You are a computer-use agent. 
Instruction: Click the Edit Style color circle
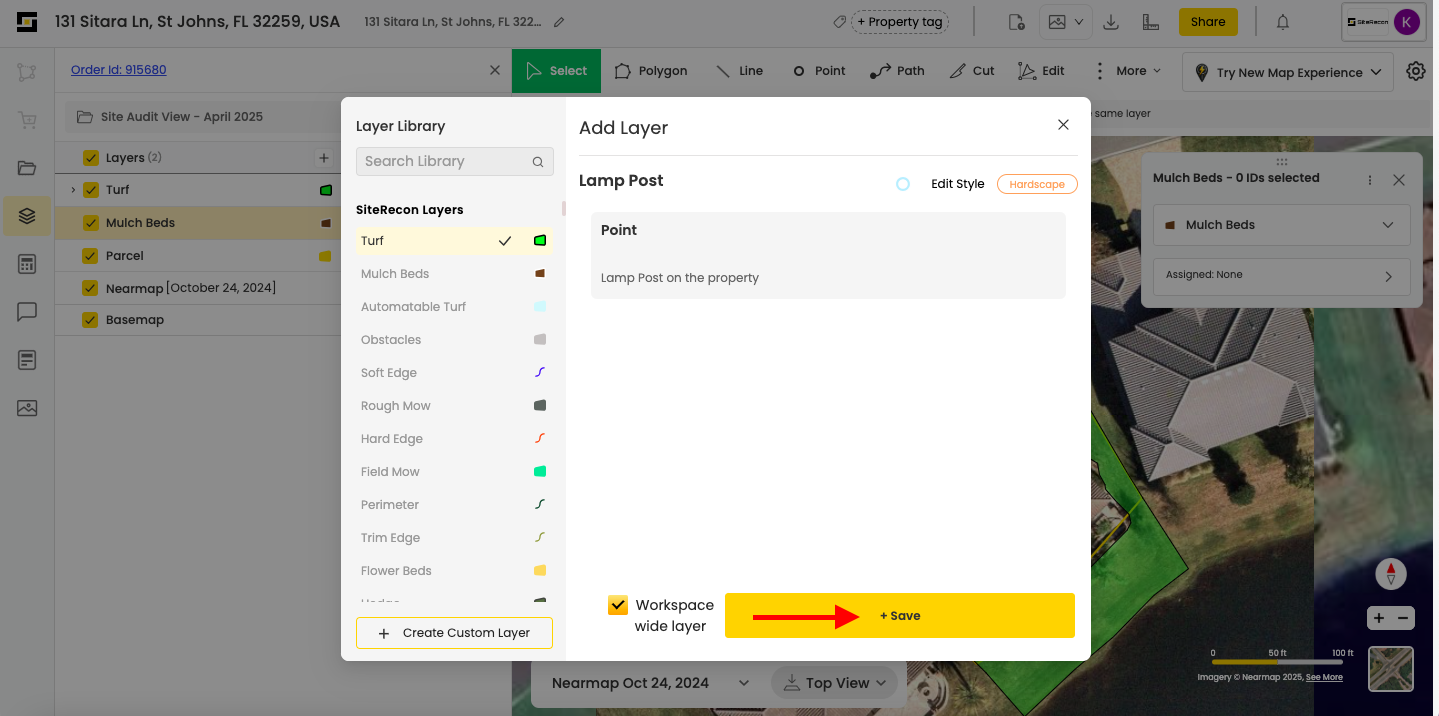click(x=903, y=184)
